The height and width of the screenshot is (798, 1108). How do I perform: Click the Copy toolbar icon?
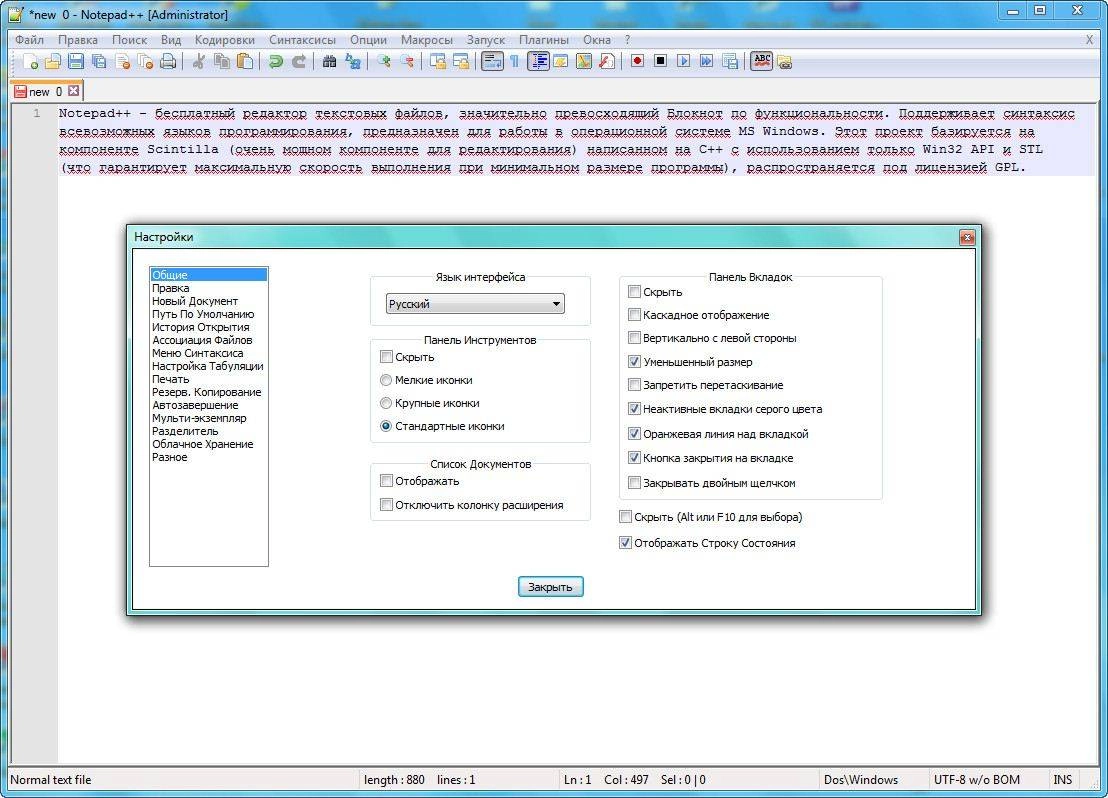pos(222,61)
